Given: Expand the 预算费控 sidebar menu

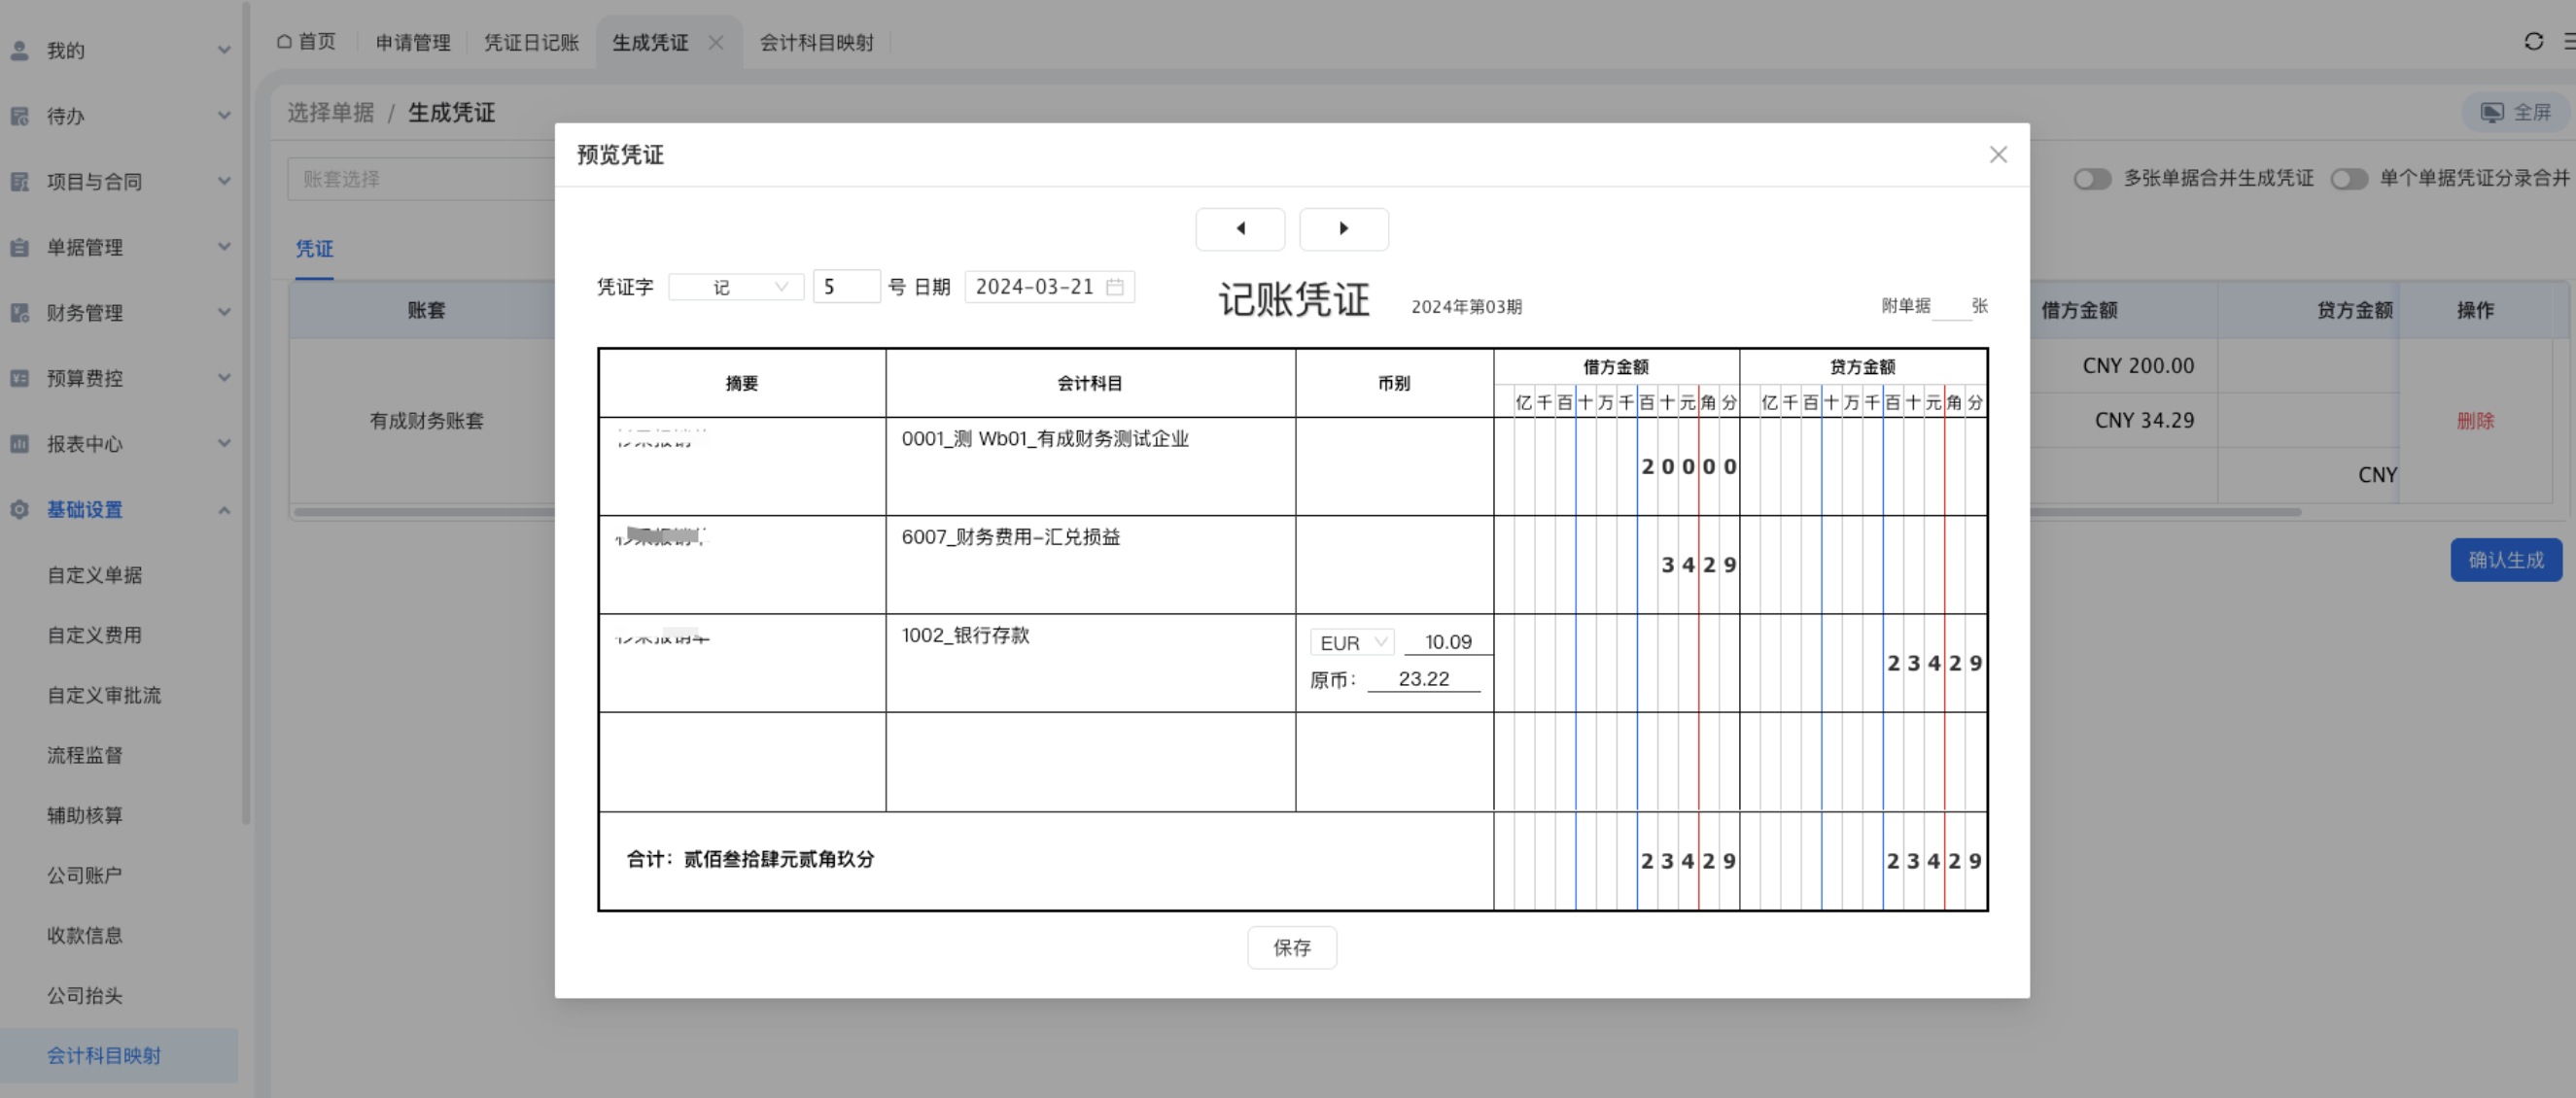Looking at the screenshot, I should click(224, 378).
